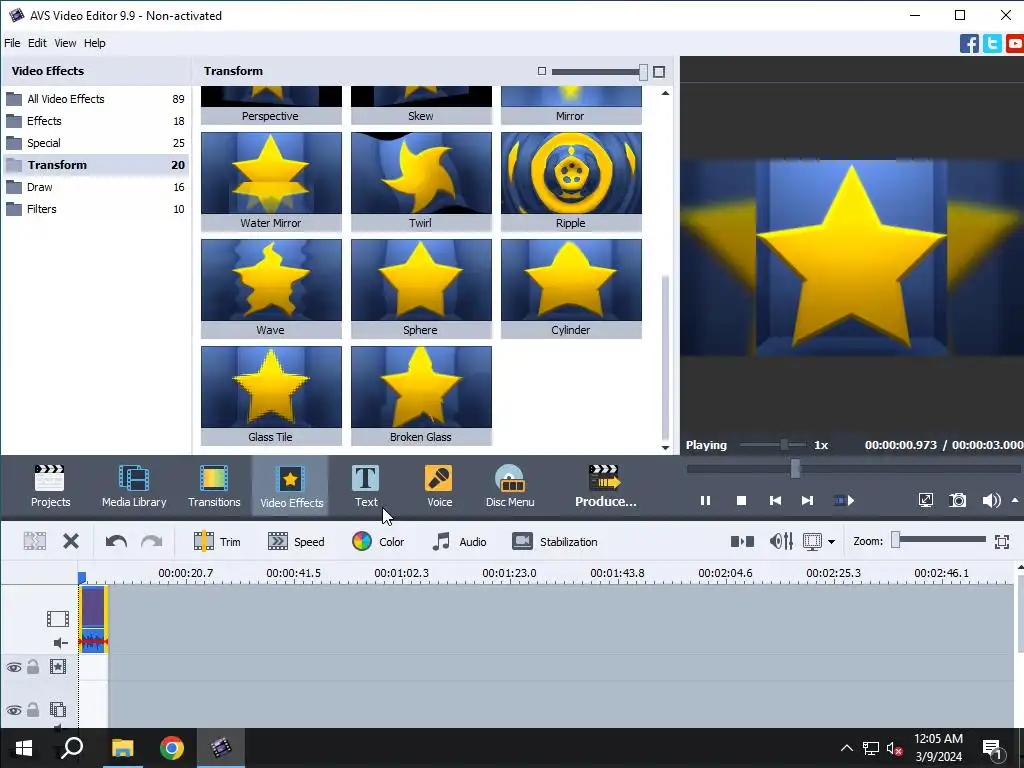Open the timeline view dropdown arrow

831,542
